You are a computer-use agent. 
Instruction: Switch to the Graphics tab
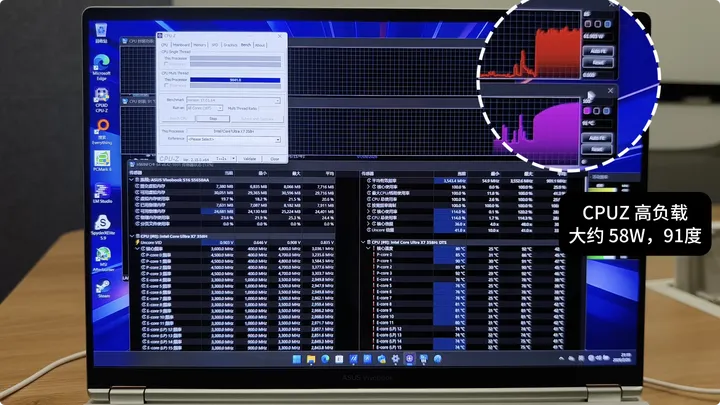tap(230, 45)
